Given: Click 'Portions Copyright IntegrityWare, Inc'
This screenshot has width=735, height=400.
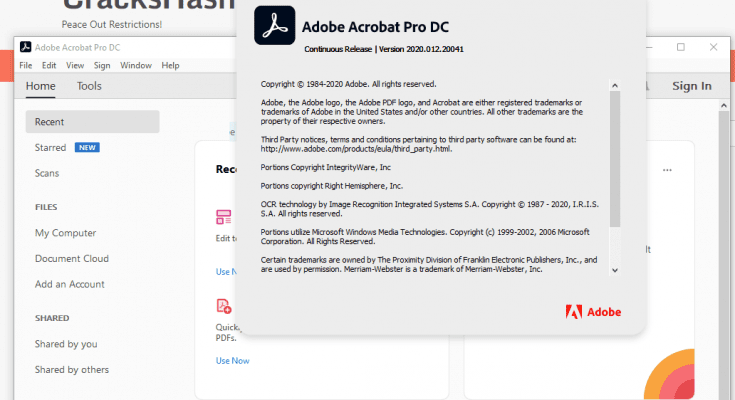Looking at the screenshot, I should pos(326,167).
